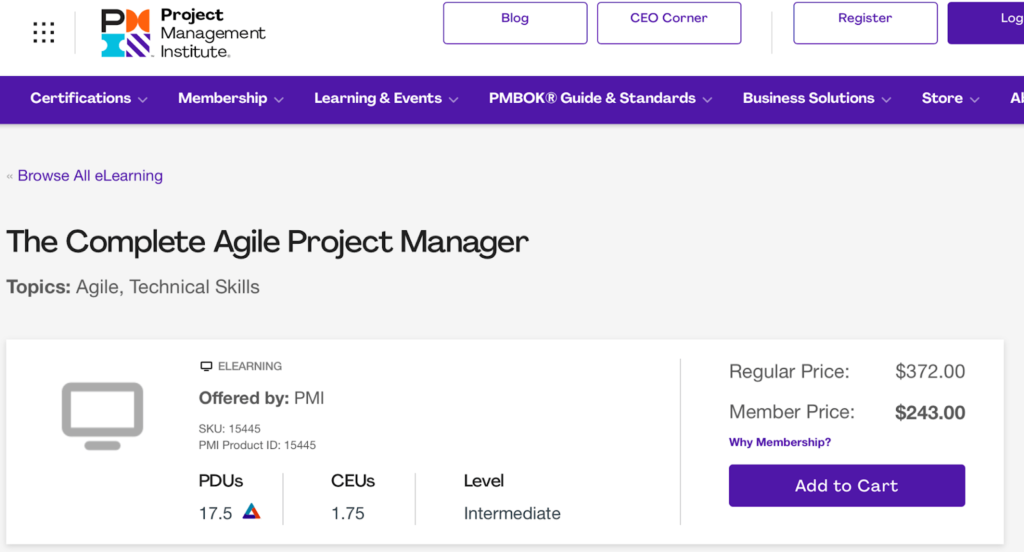Click the Topics: Agile, Technical Skills line
Screen dimensions: 1024x552
click(x=133, y=287)
